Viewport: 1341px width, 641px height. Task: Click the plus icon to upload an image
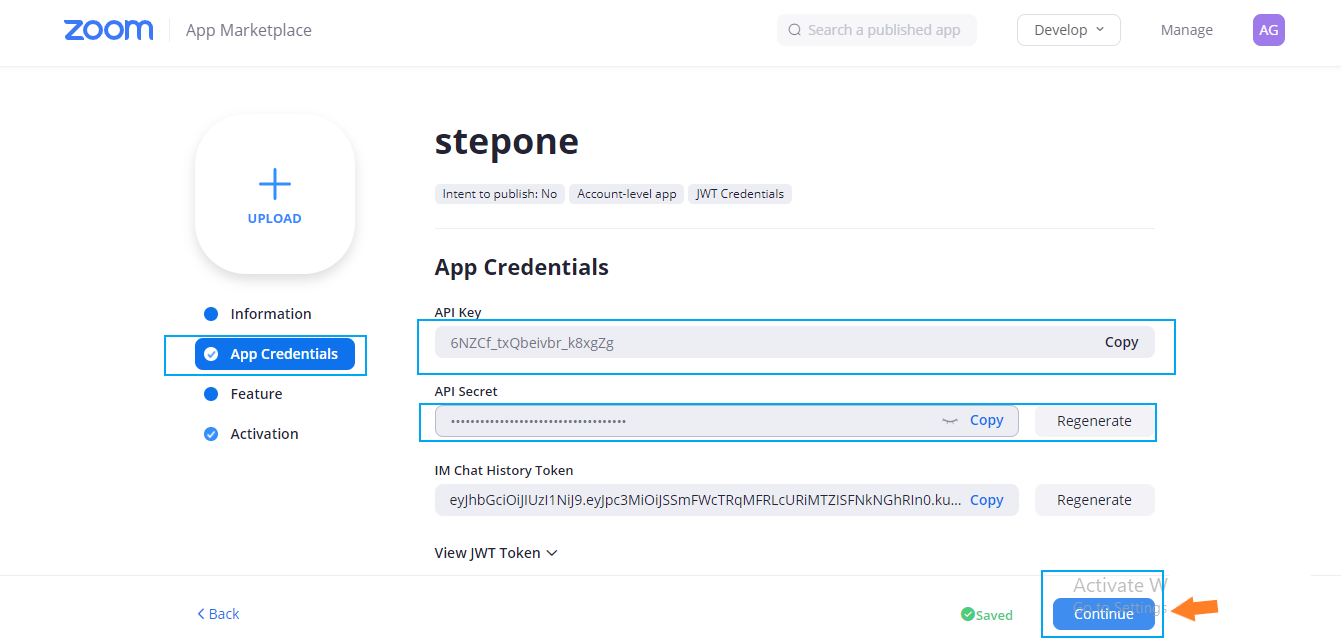pyautogui.click(x=275, y=184)
